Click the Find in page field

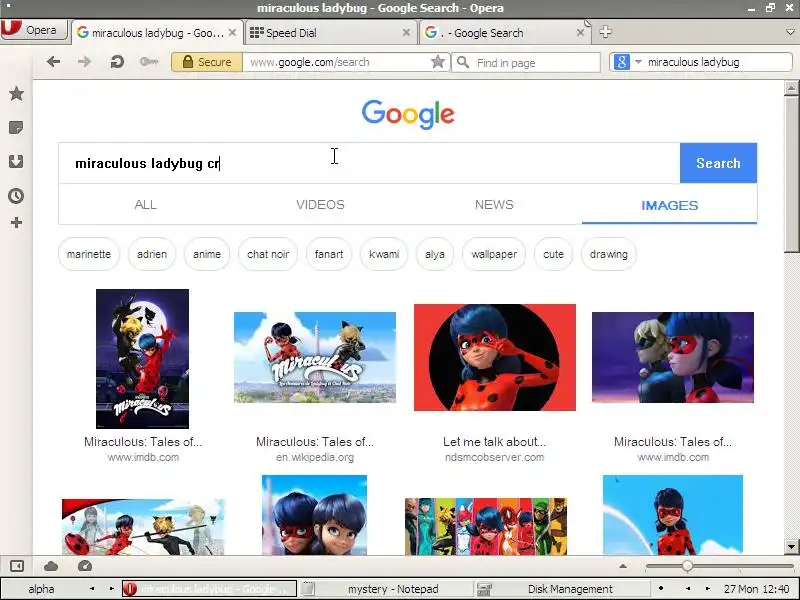(526, 63)
